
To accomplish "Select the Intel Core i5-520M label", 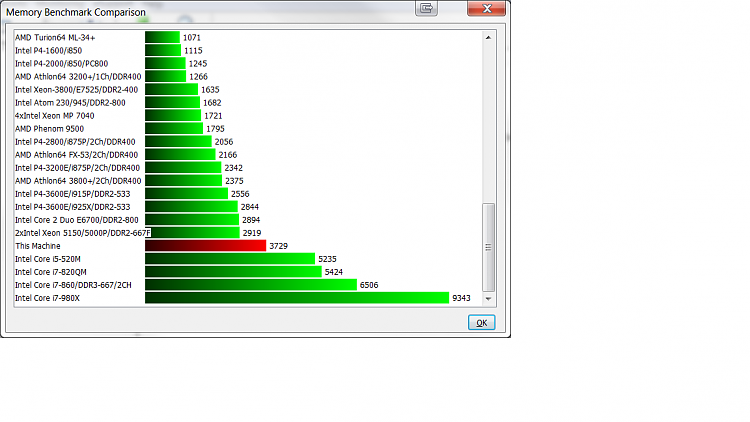I will click(48, 259).
